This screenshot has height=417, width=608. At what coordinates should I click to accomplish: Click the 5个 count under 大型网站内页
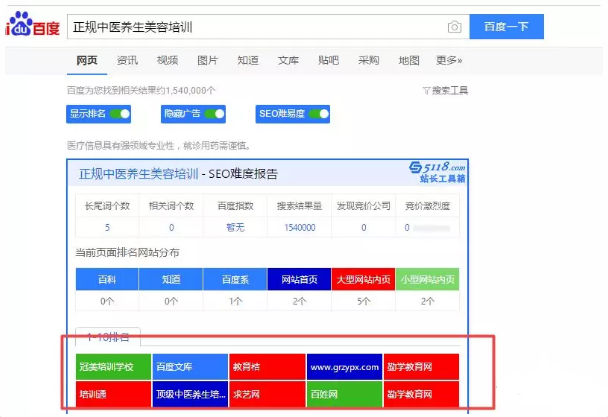click(363, 301)
